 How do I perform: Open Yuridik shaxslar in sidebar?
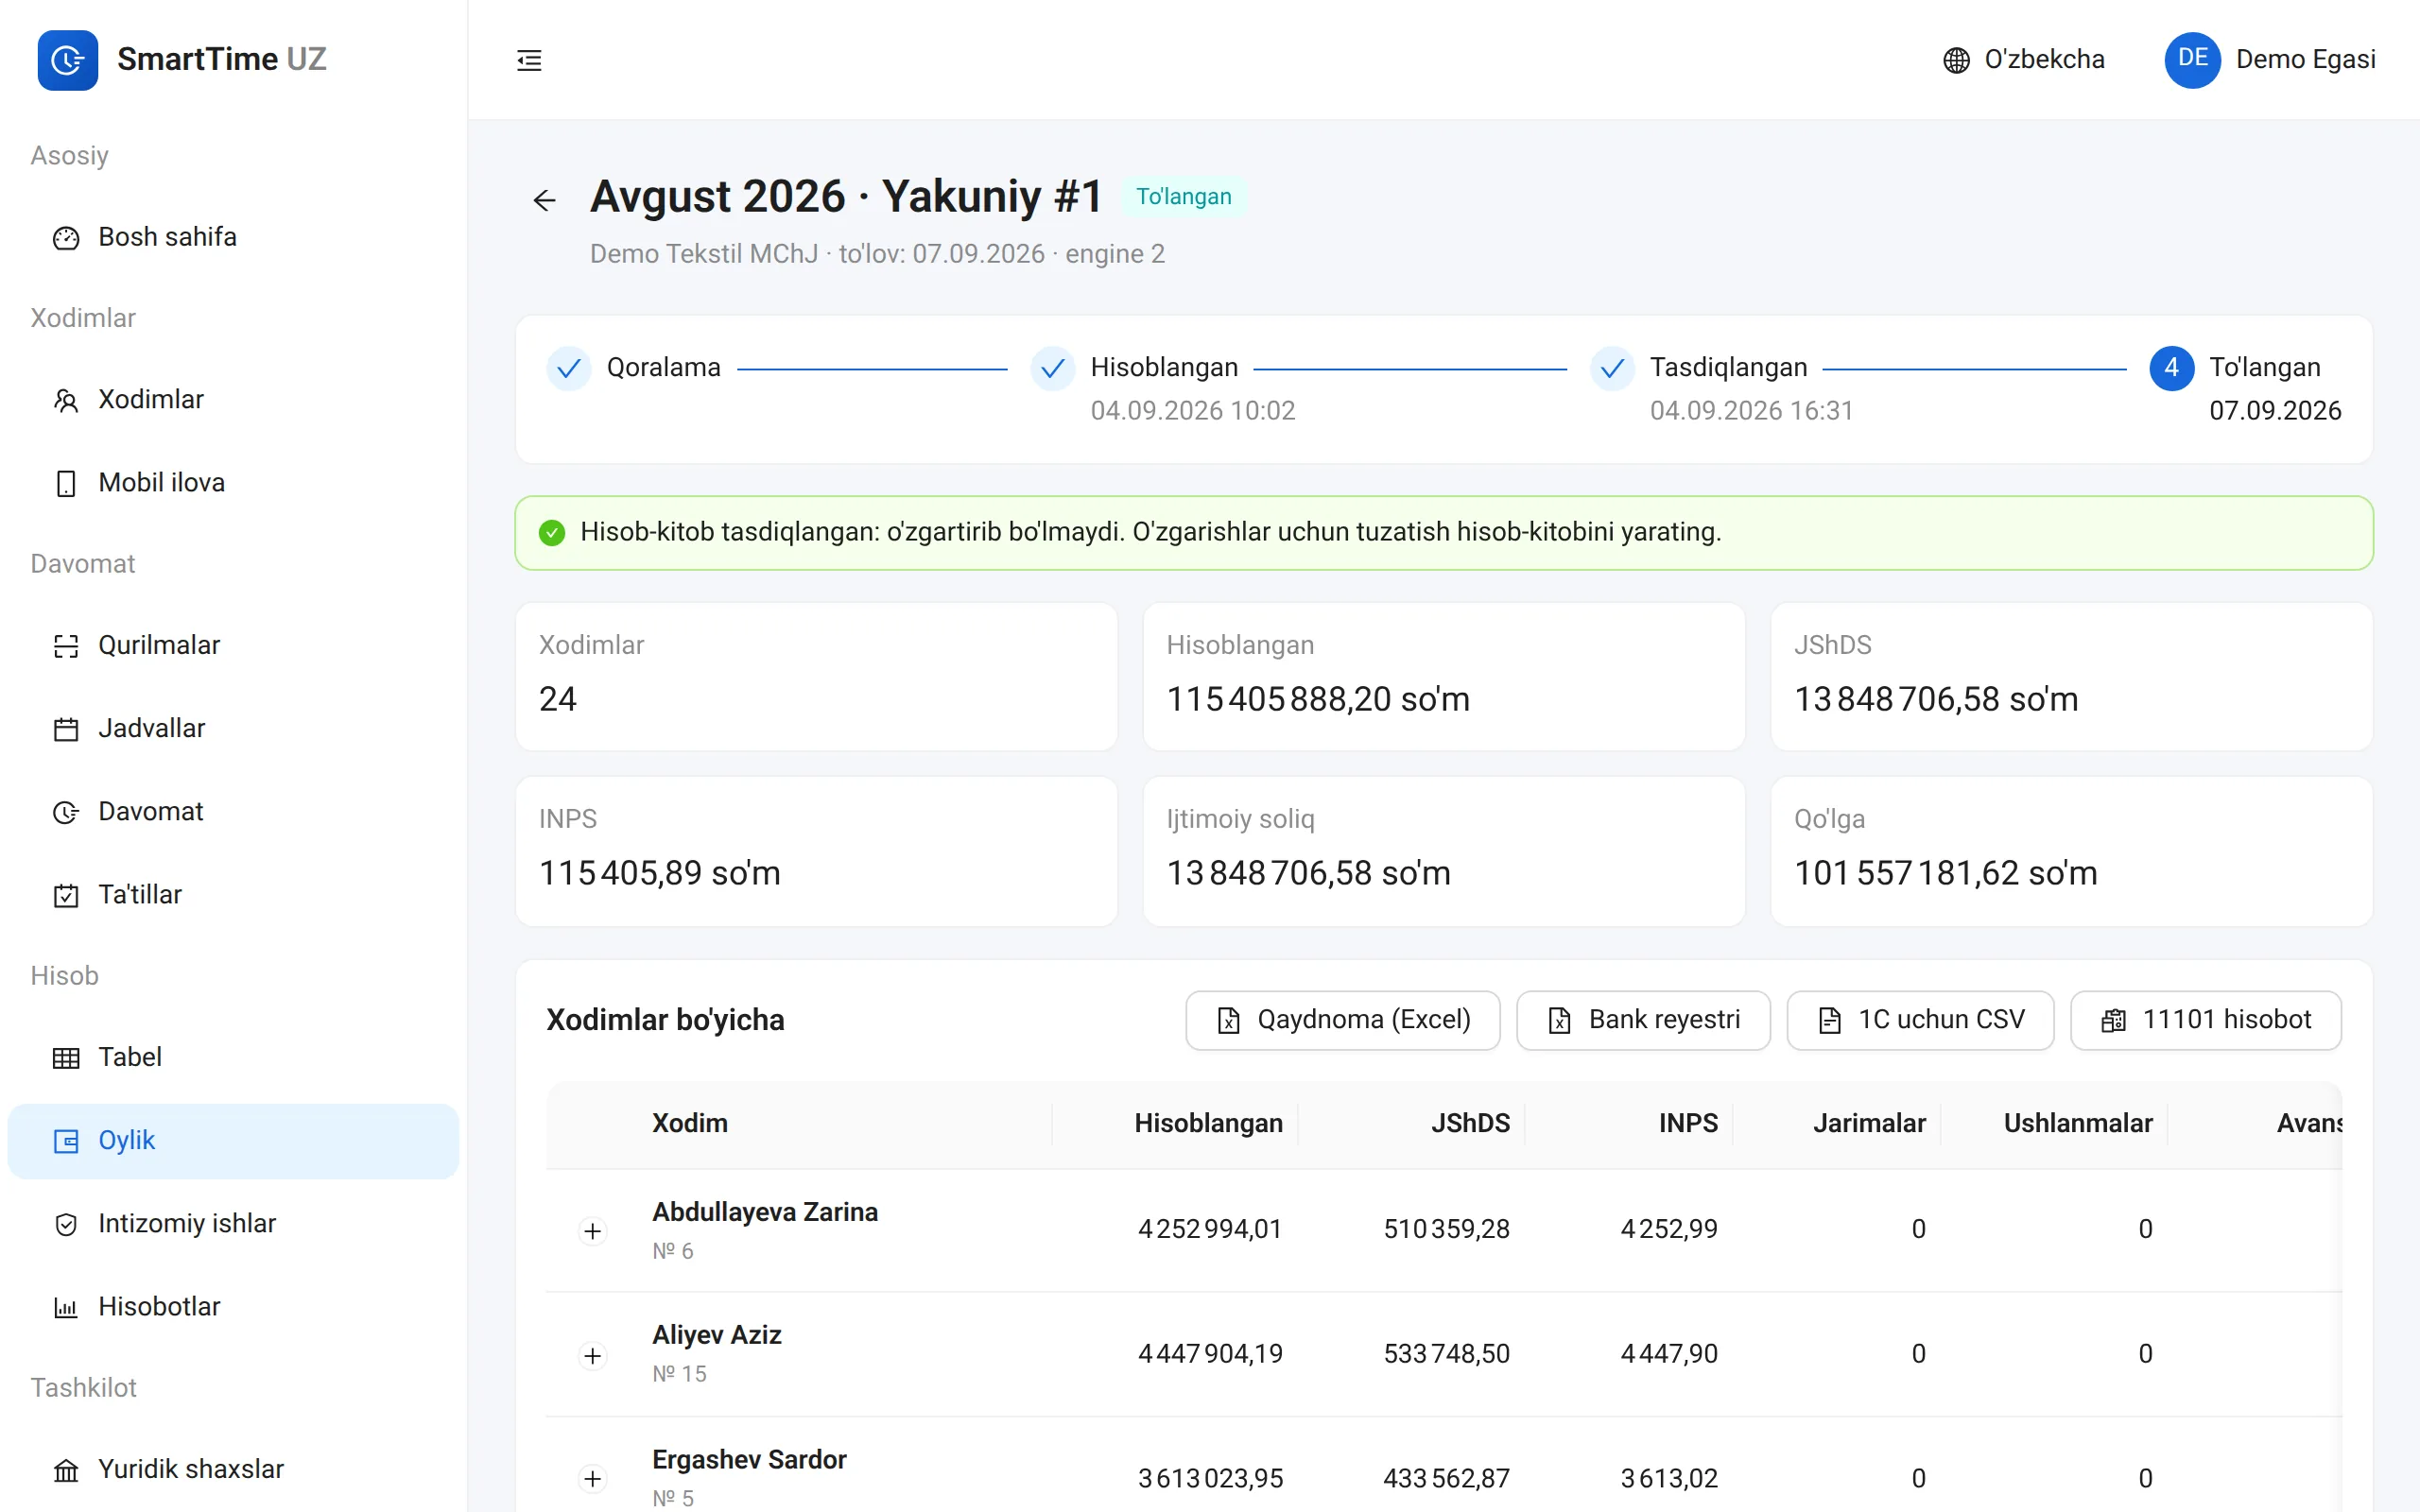coord(232,1470)
